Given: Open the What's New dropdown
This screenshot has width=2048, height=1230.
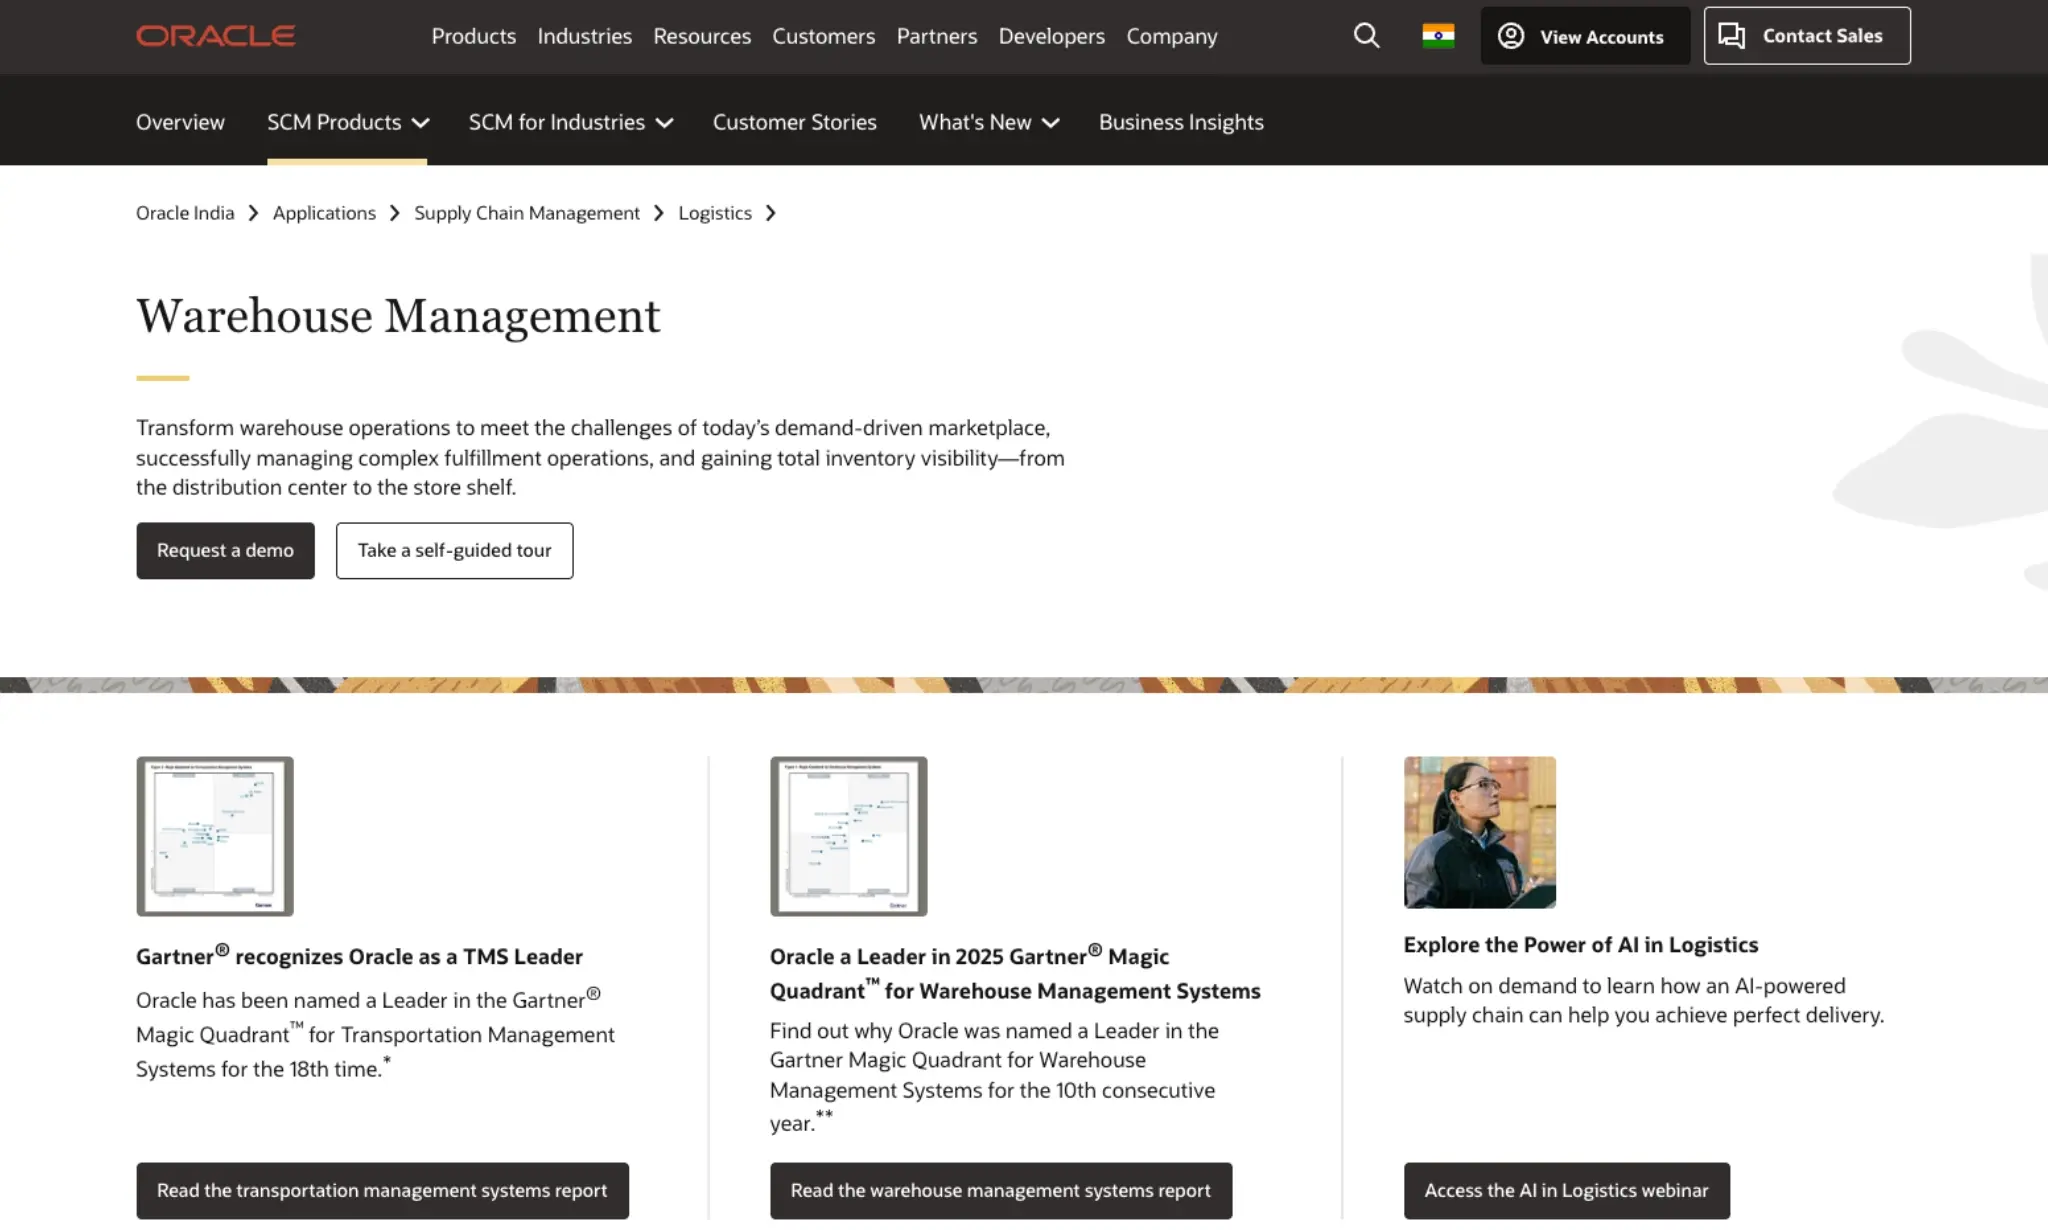Looking at the screenshot, I should click(987, 122).
